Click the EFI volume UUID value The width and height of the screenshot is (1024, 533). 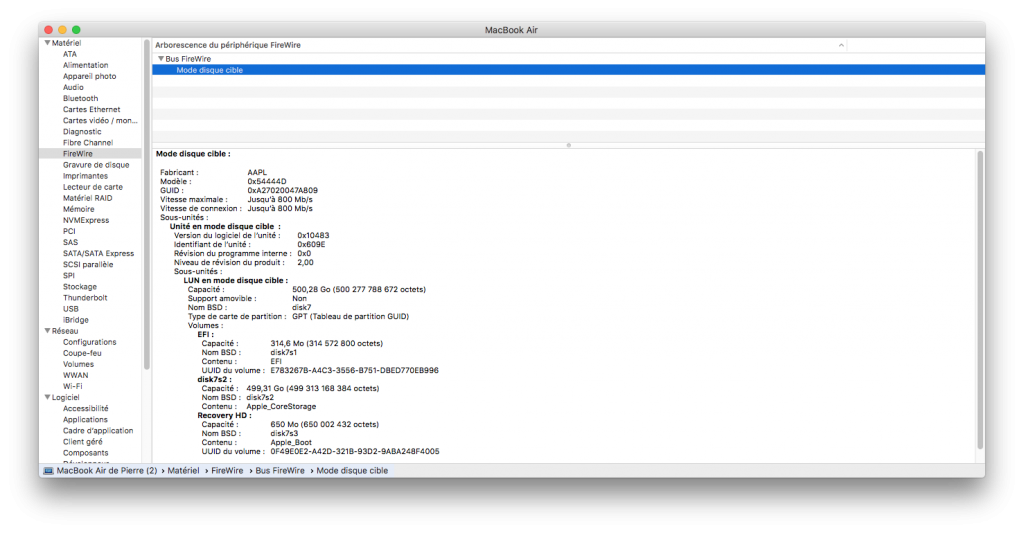[355, 371]
